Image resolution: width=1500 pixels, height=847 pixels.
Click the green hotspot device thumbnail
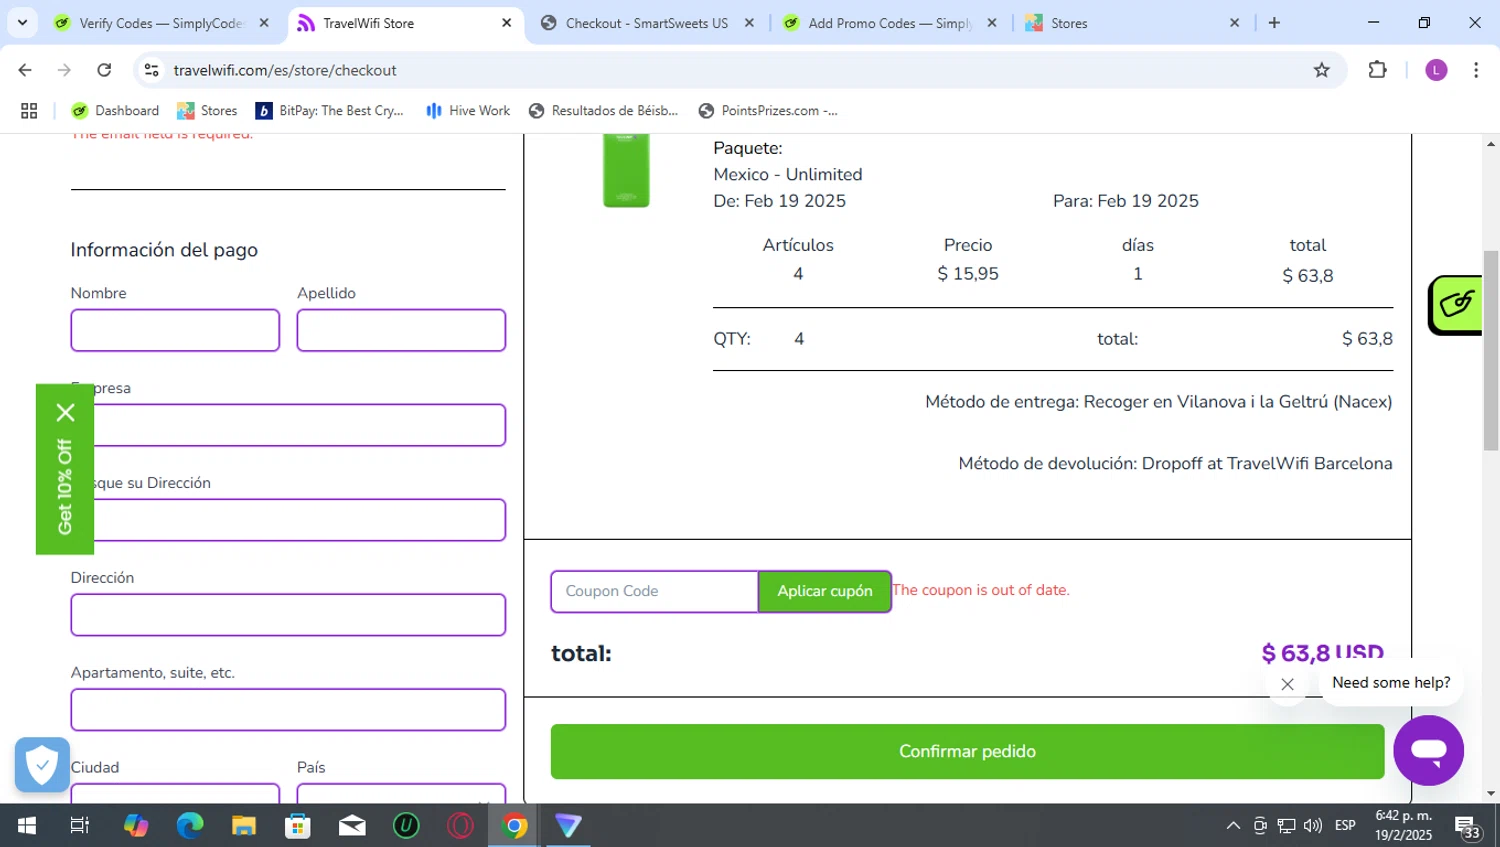(x=626, y=170)
